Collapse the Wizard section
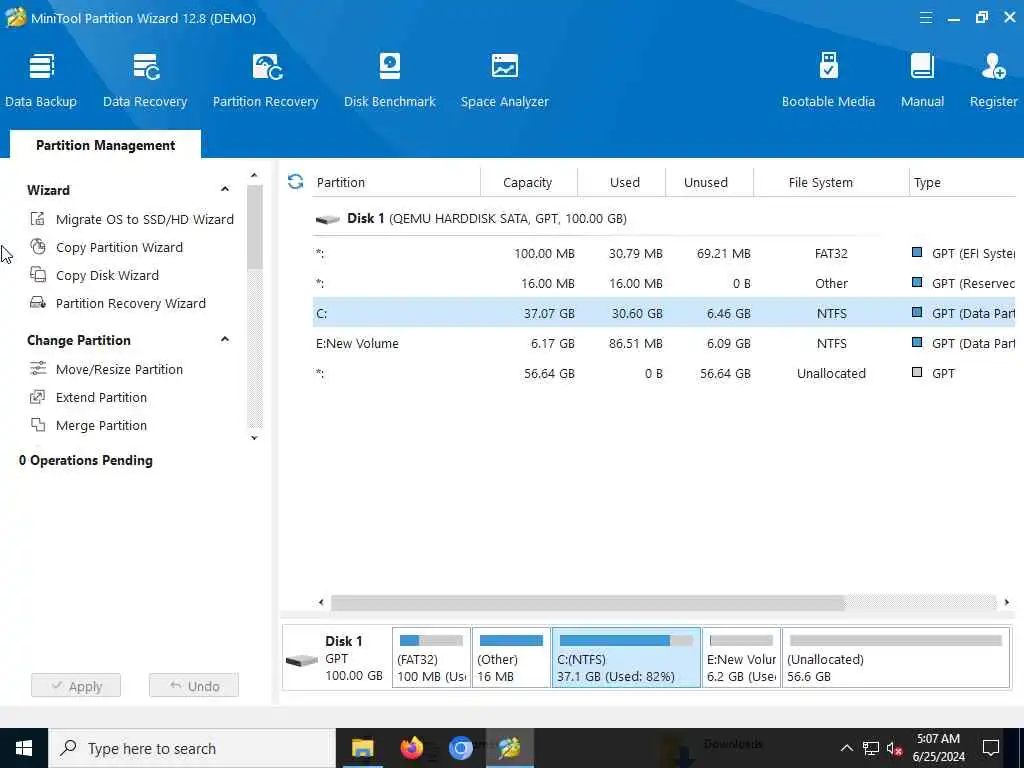Image resolution: width=1024 pixels, height=768 pixels. 225,189
